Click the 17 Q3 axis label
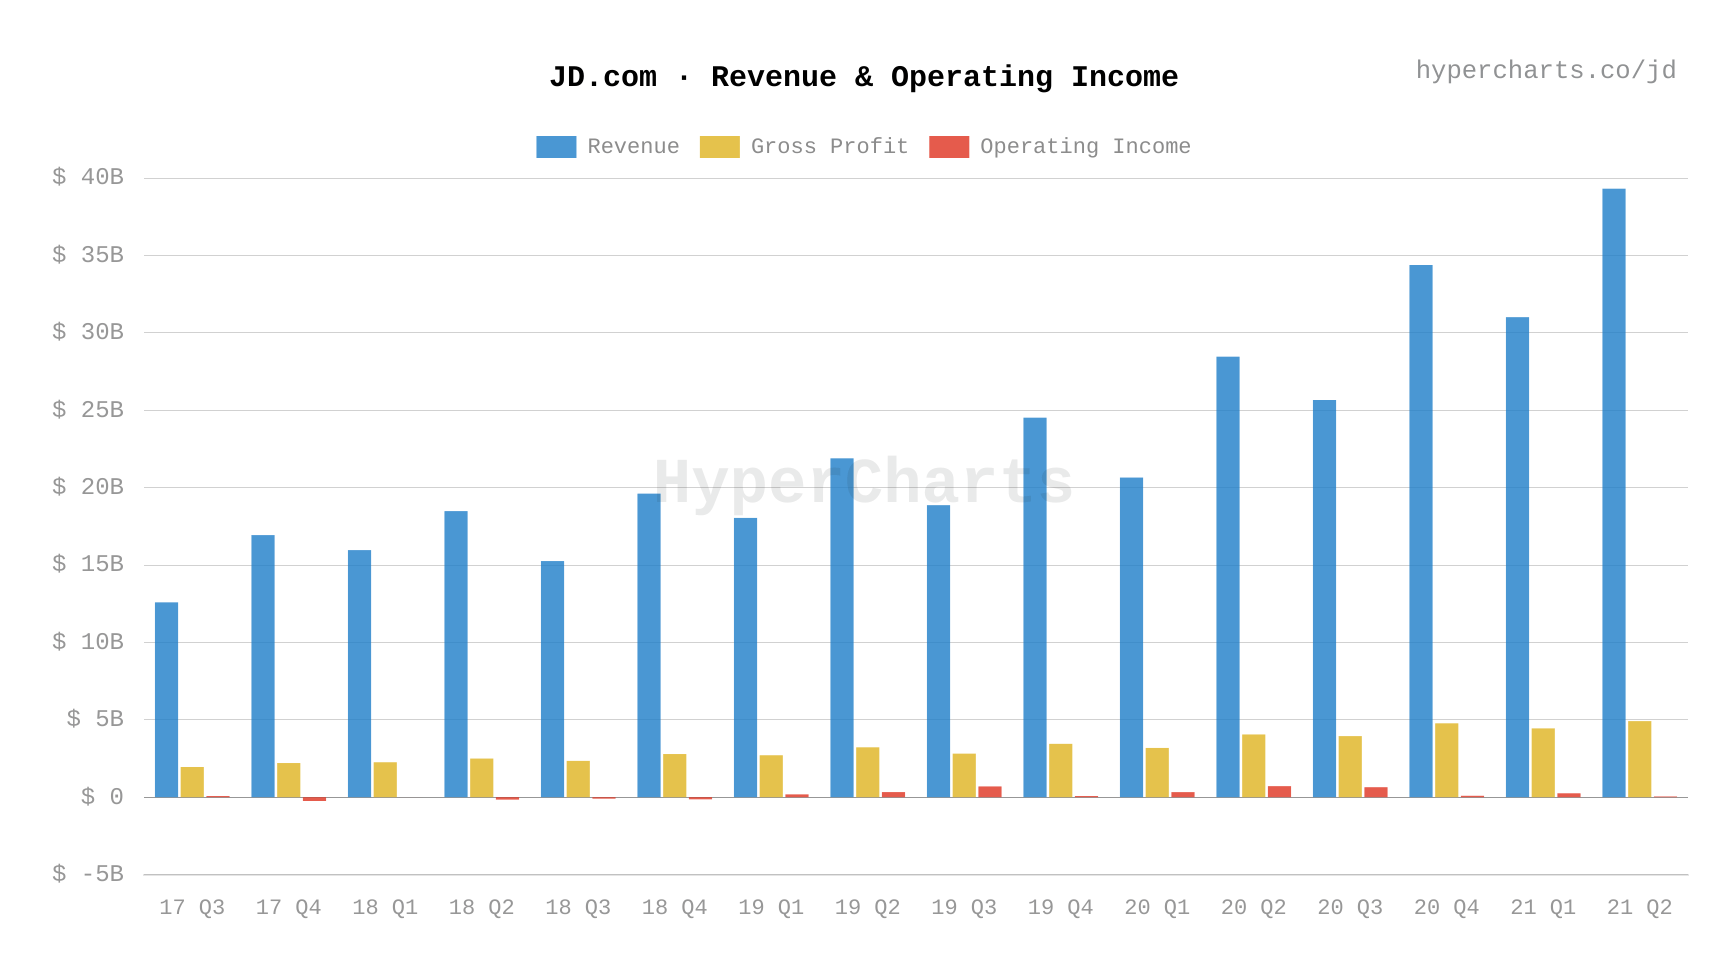This screenshot has height=972, width=1728. pos(193,907)
